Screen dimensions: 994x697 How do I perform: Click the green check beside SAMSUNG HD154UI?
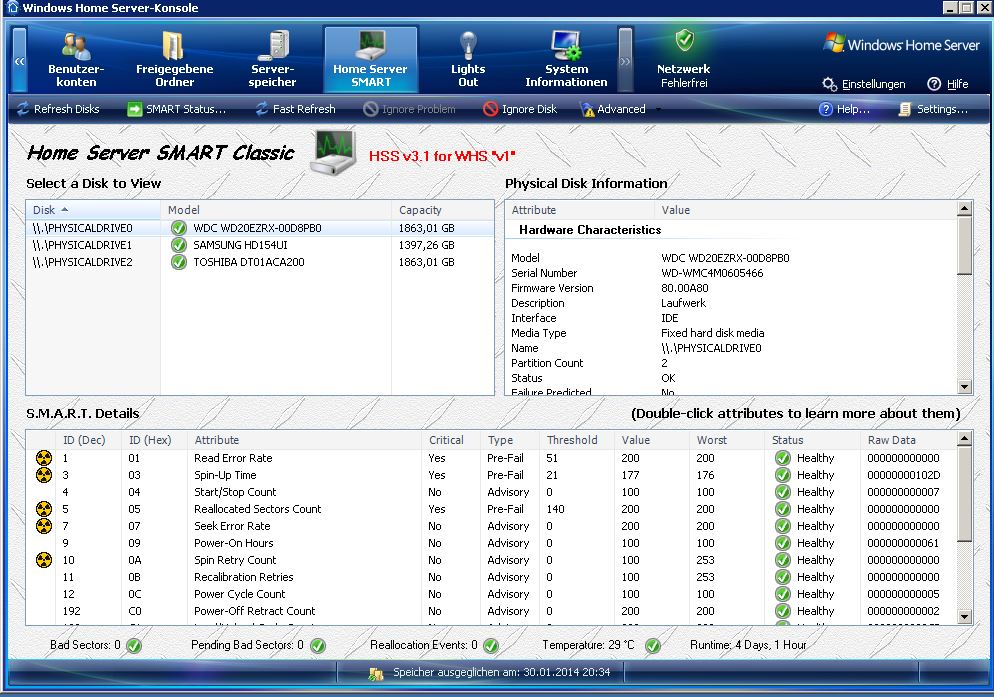(x=179, y=245)
